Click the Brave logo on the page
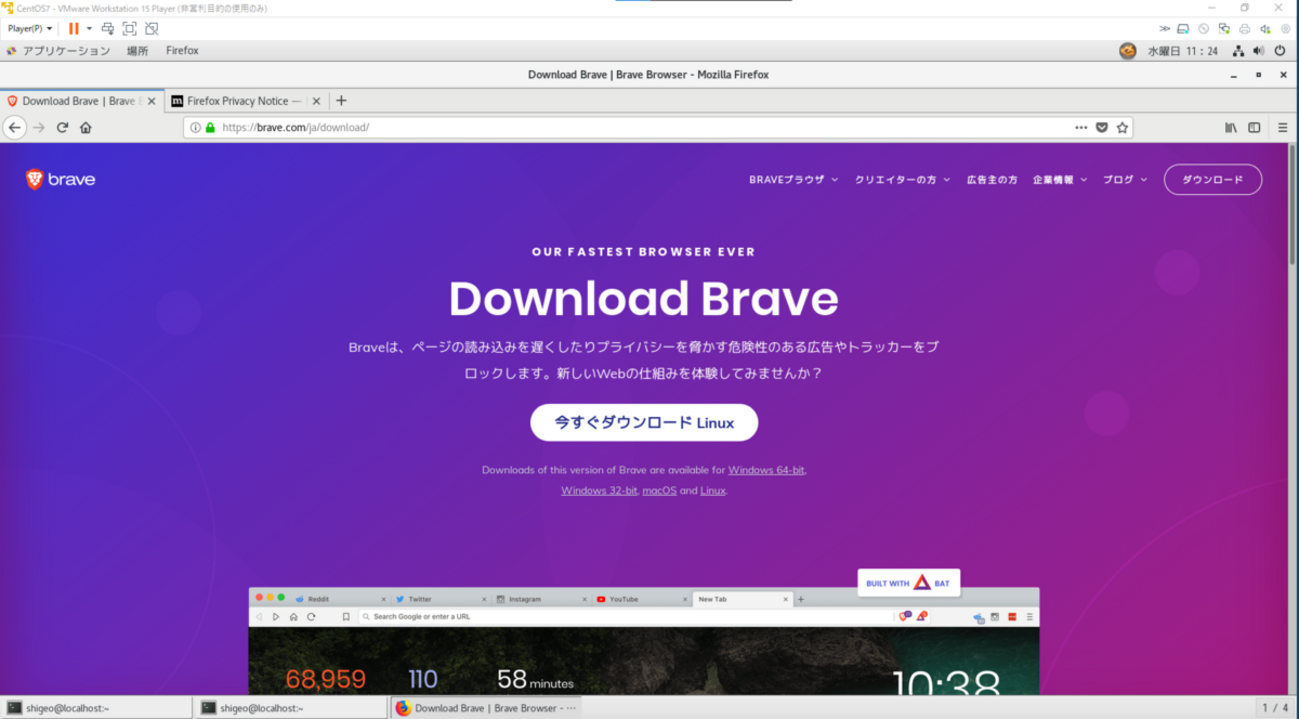 point(60,179)
